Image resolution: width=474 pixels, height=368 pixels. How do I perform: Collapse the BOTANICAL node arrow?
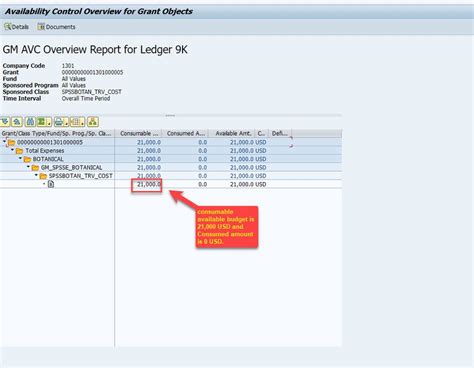pyautogui.click(x=20, y=158)
